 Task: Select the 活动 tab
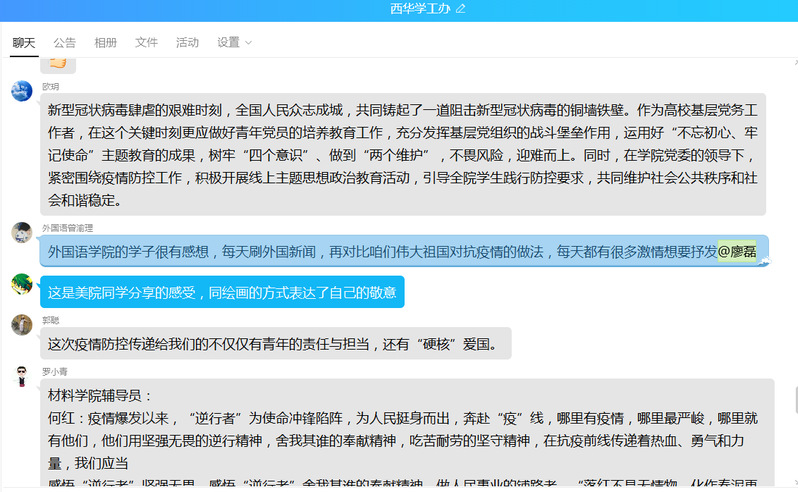187,43
